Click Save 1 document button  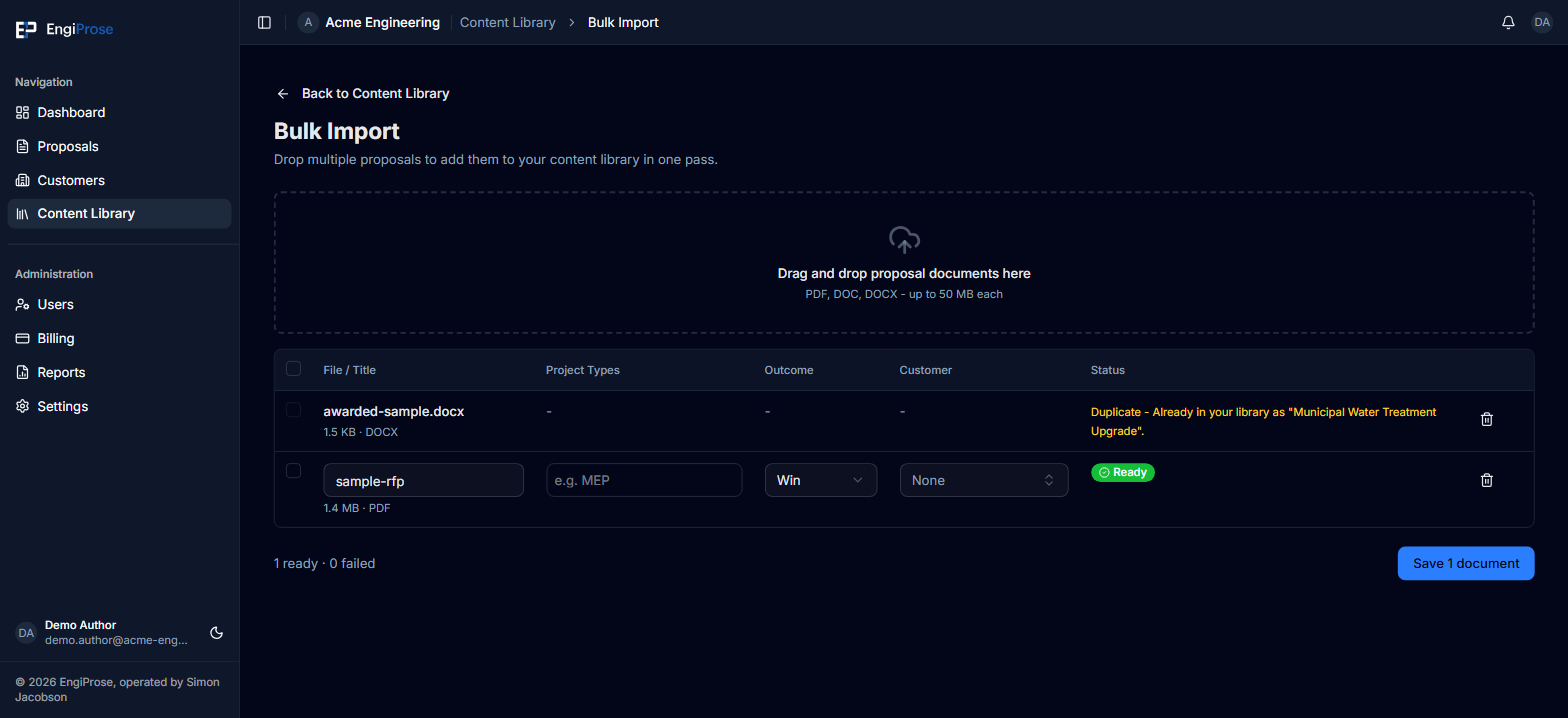tap(1466, 563)
